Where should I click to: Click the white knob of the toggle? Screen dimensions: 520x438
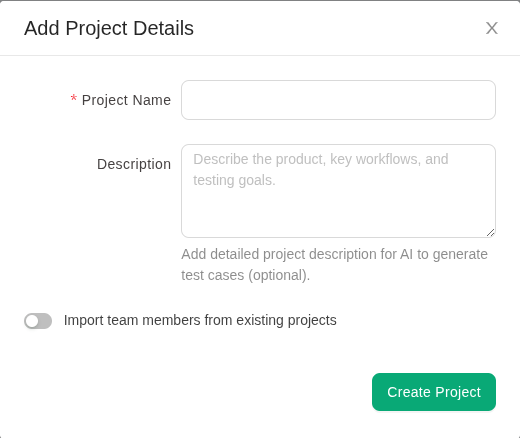click(32, 321)
